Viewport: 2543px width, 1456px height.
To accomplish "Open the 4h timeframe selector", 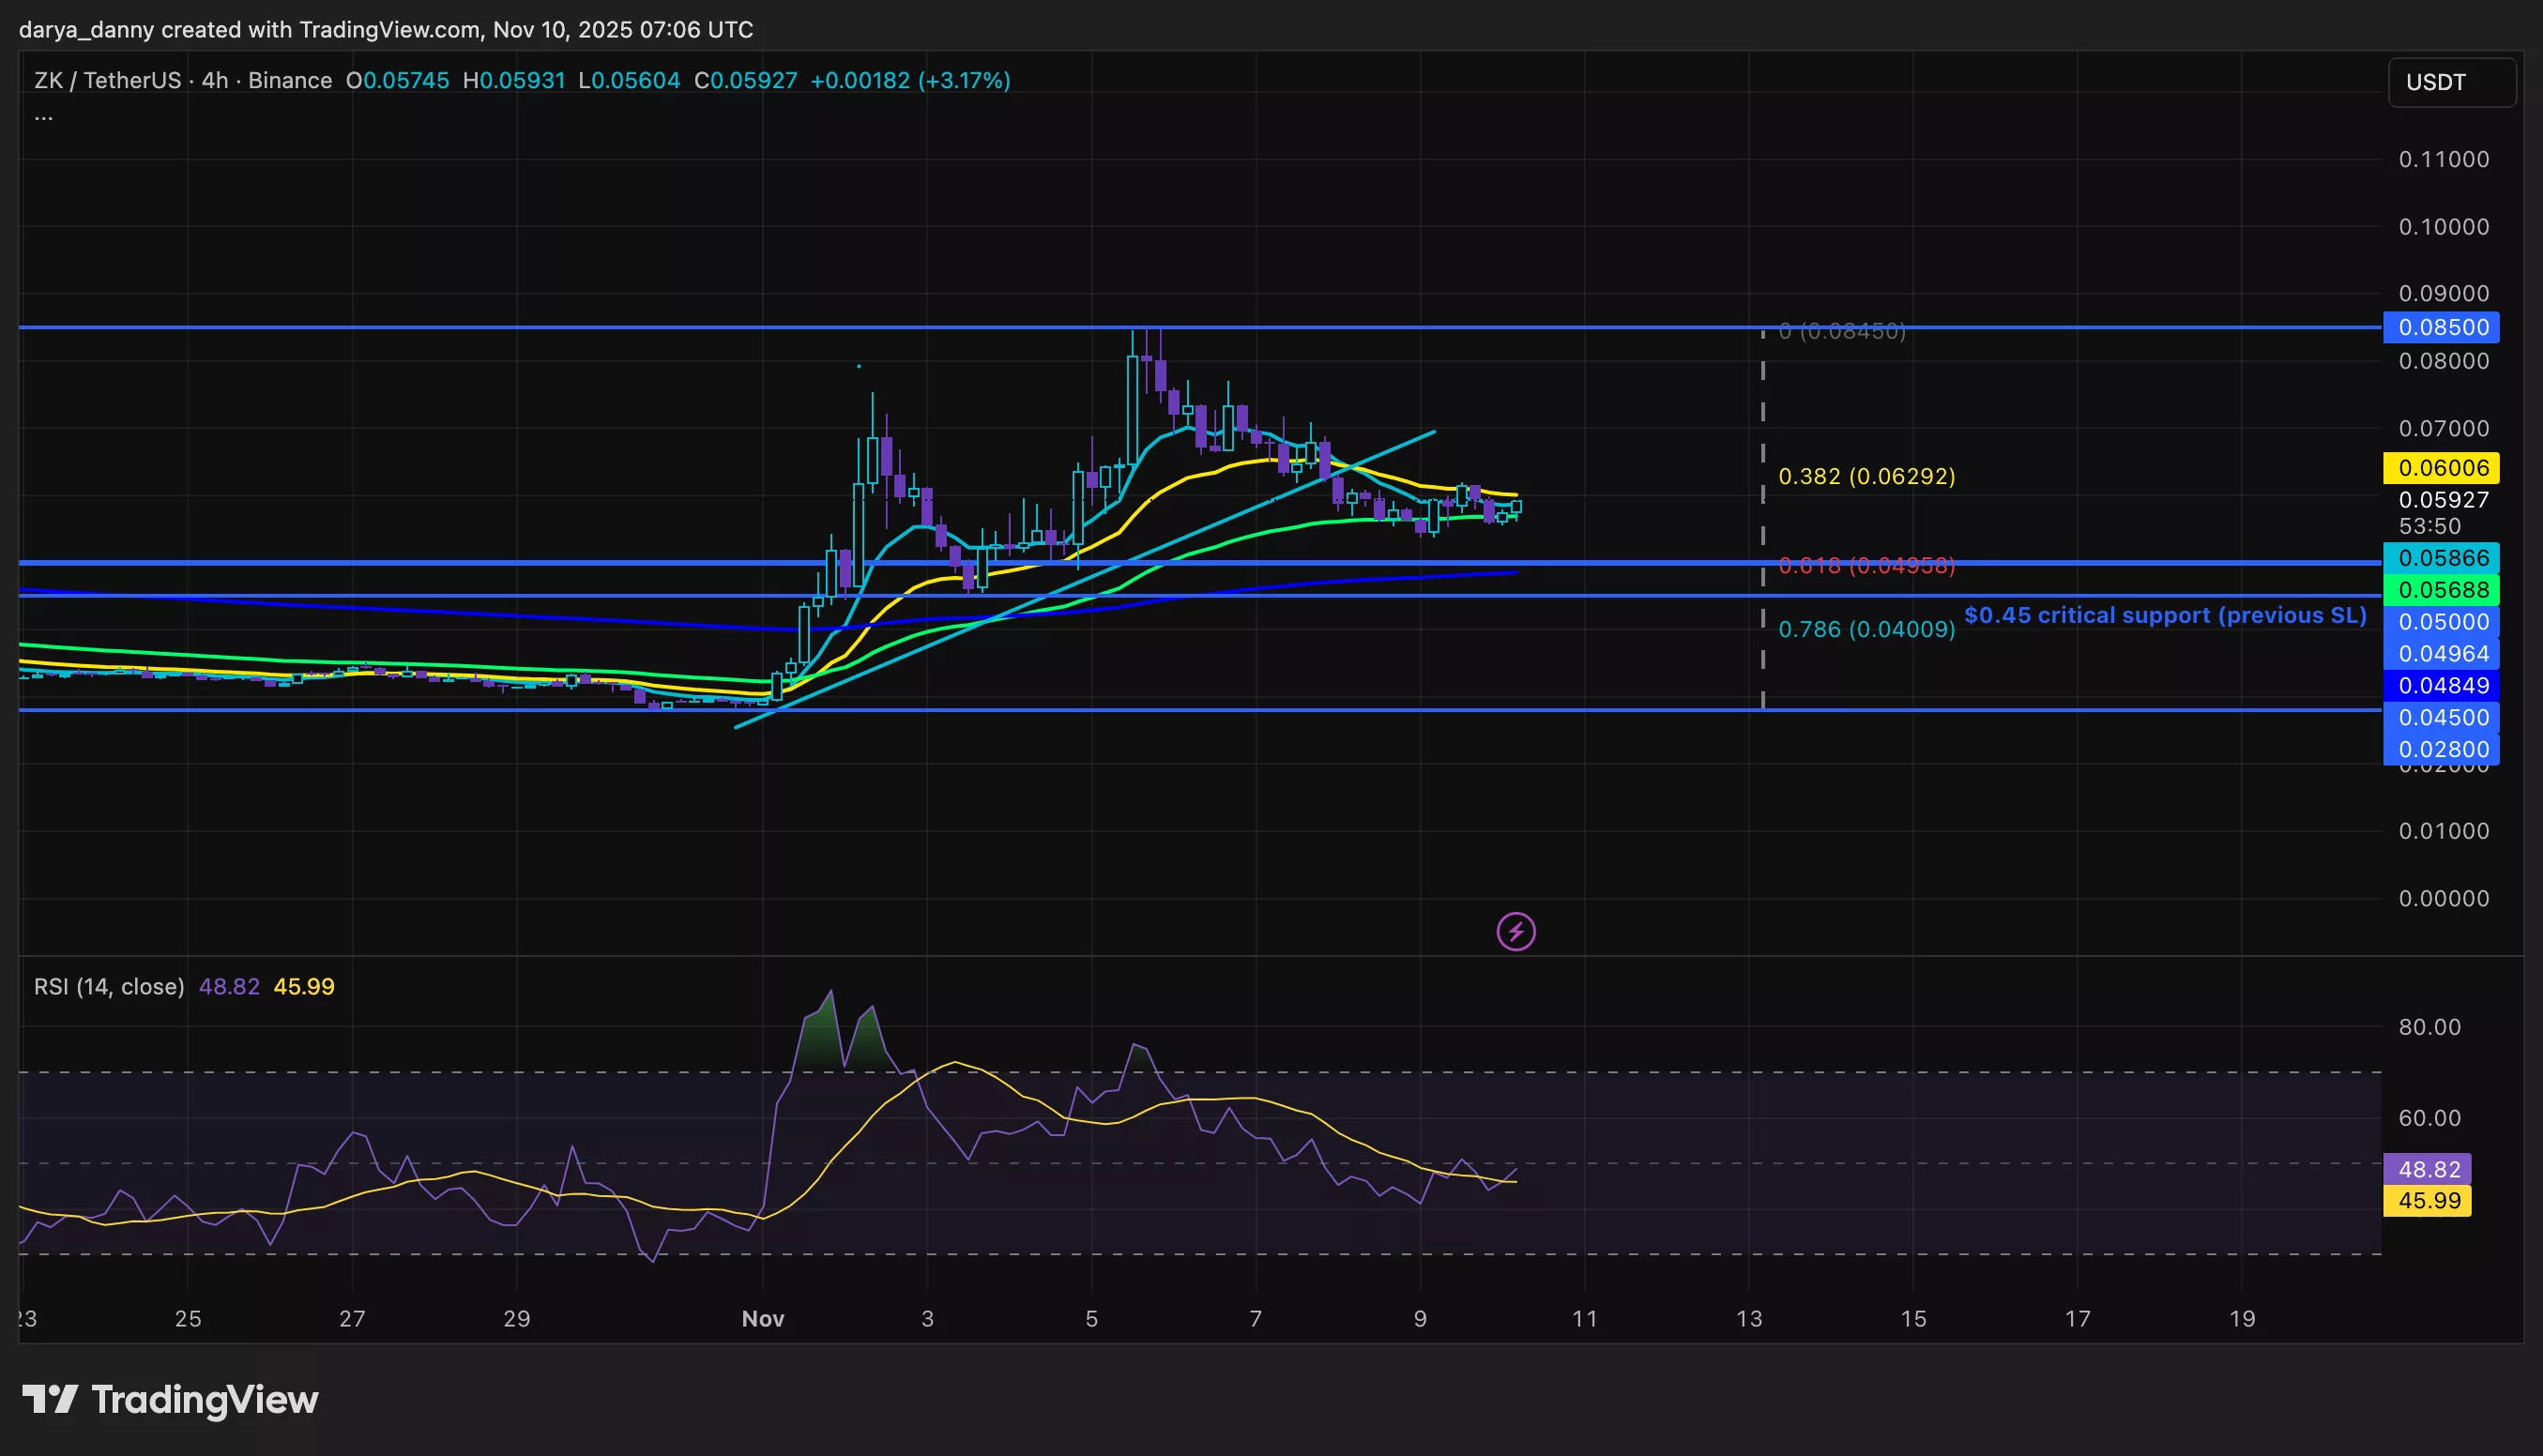I will click(213, 80).
